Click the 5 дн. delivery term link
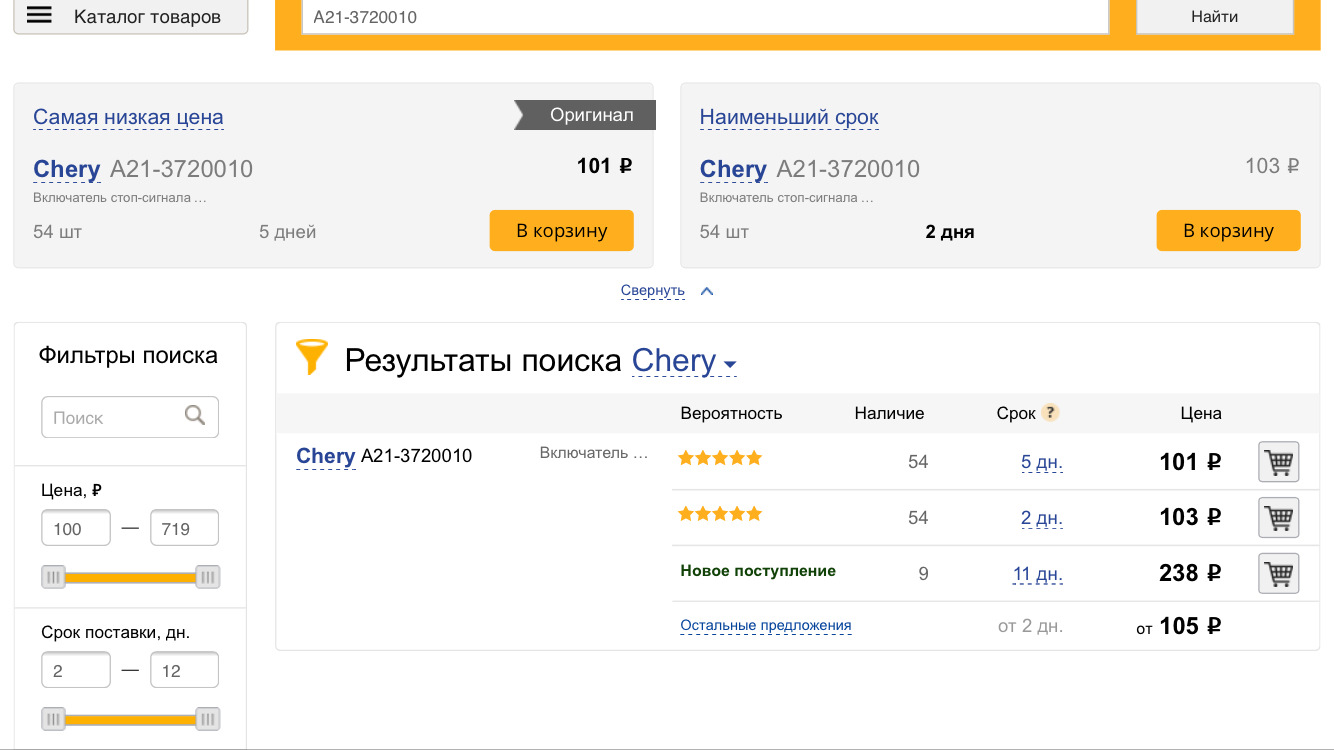Screen dimensions: 1334x750 (1042, 462)
